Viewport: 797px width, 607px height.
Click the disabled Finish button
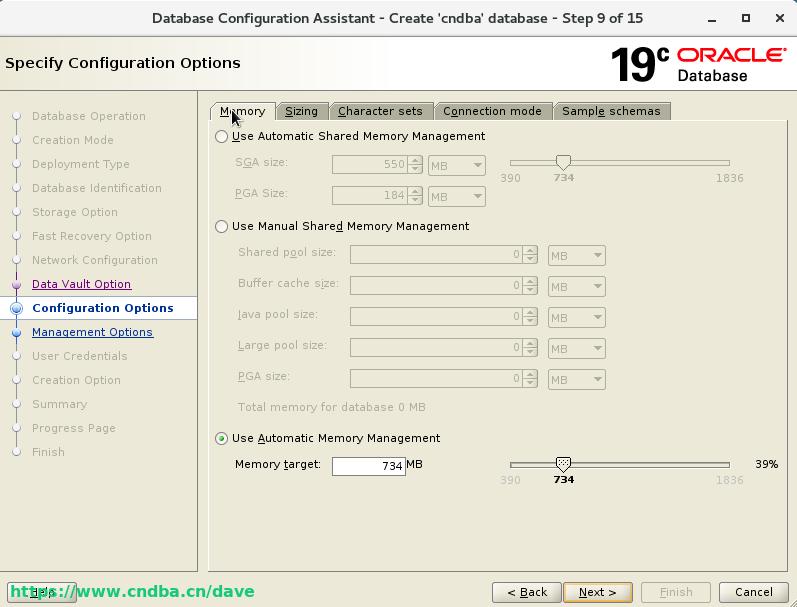pos(676,592)
